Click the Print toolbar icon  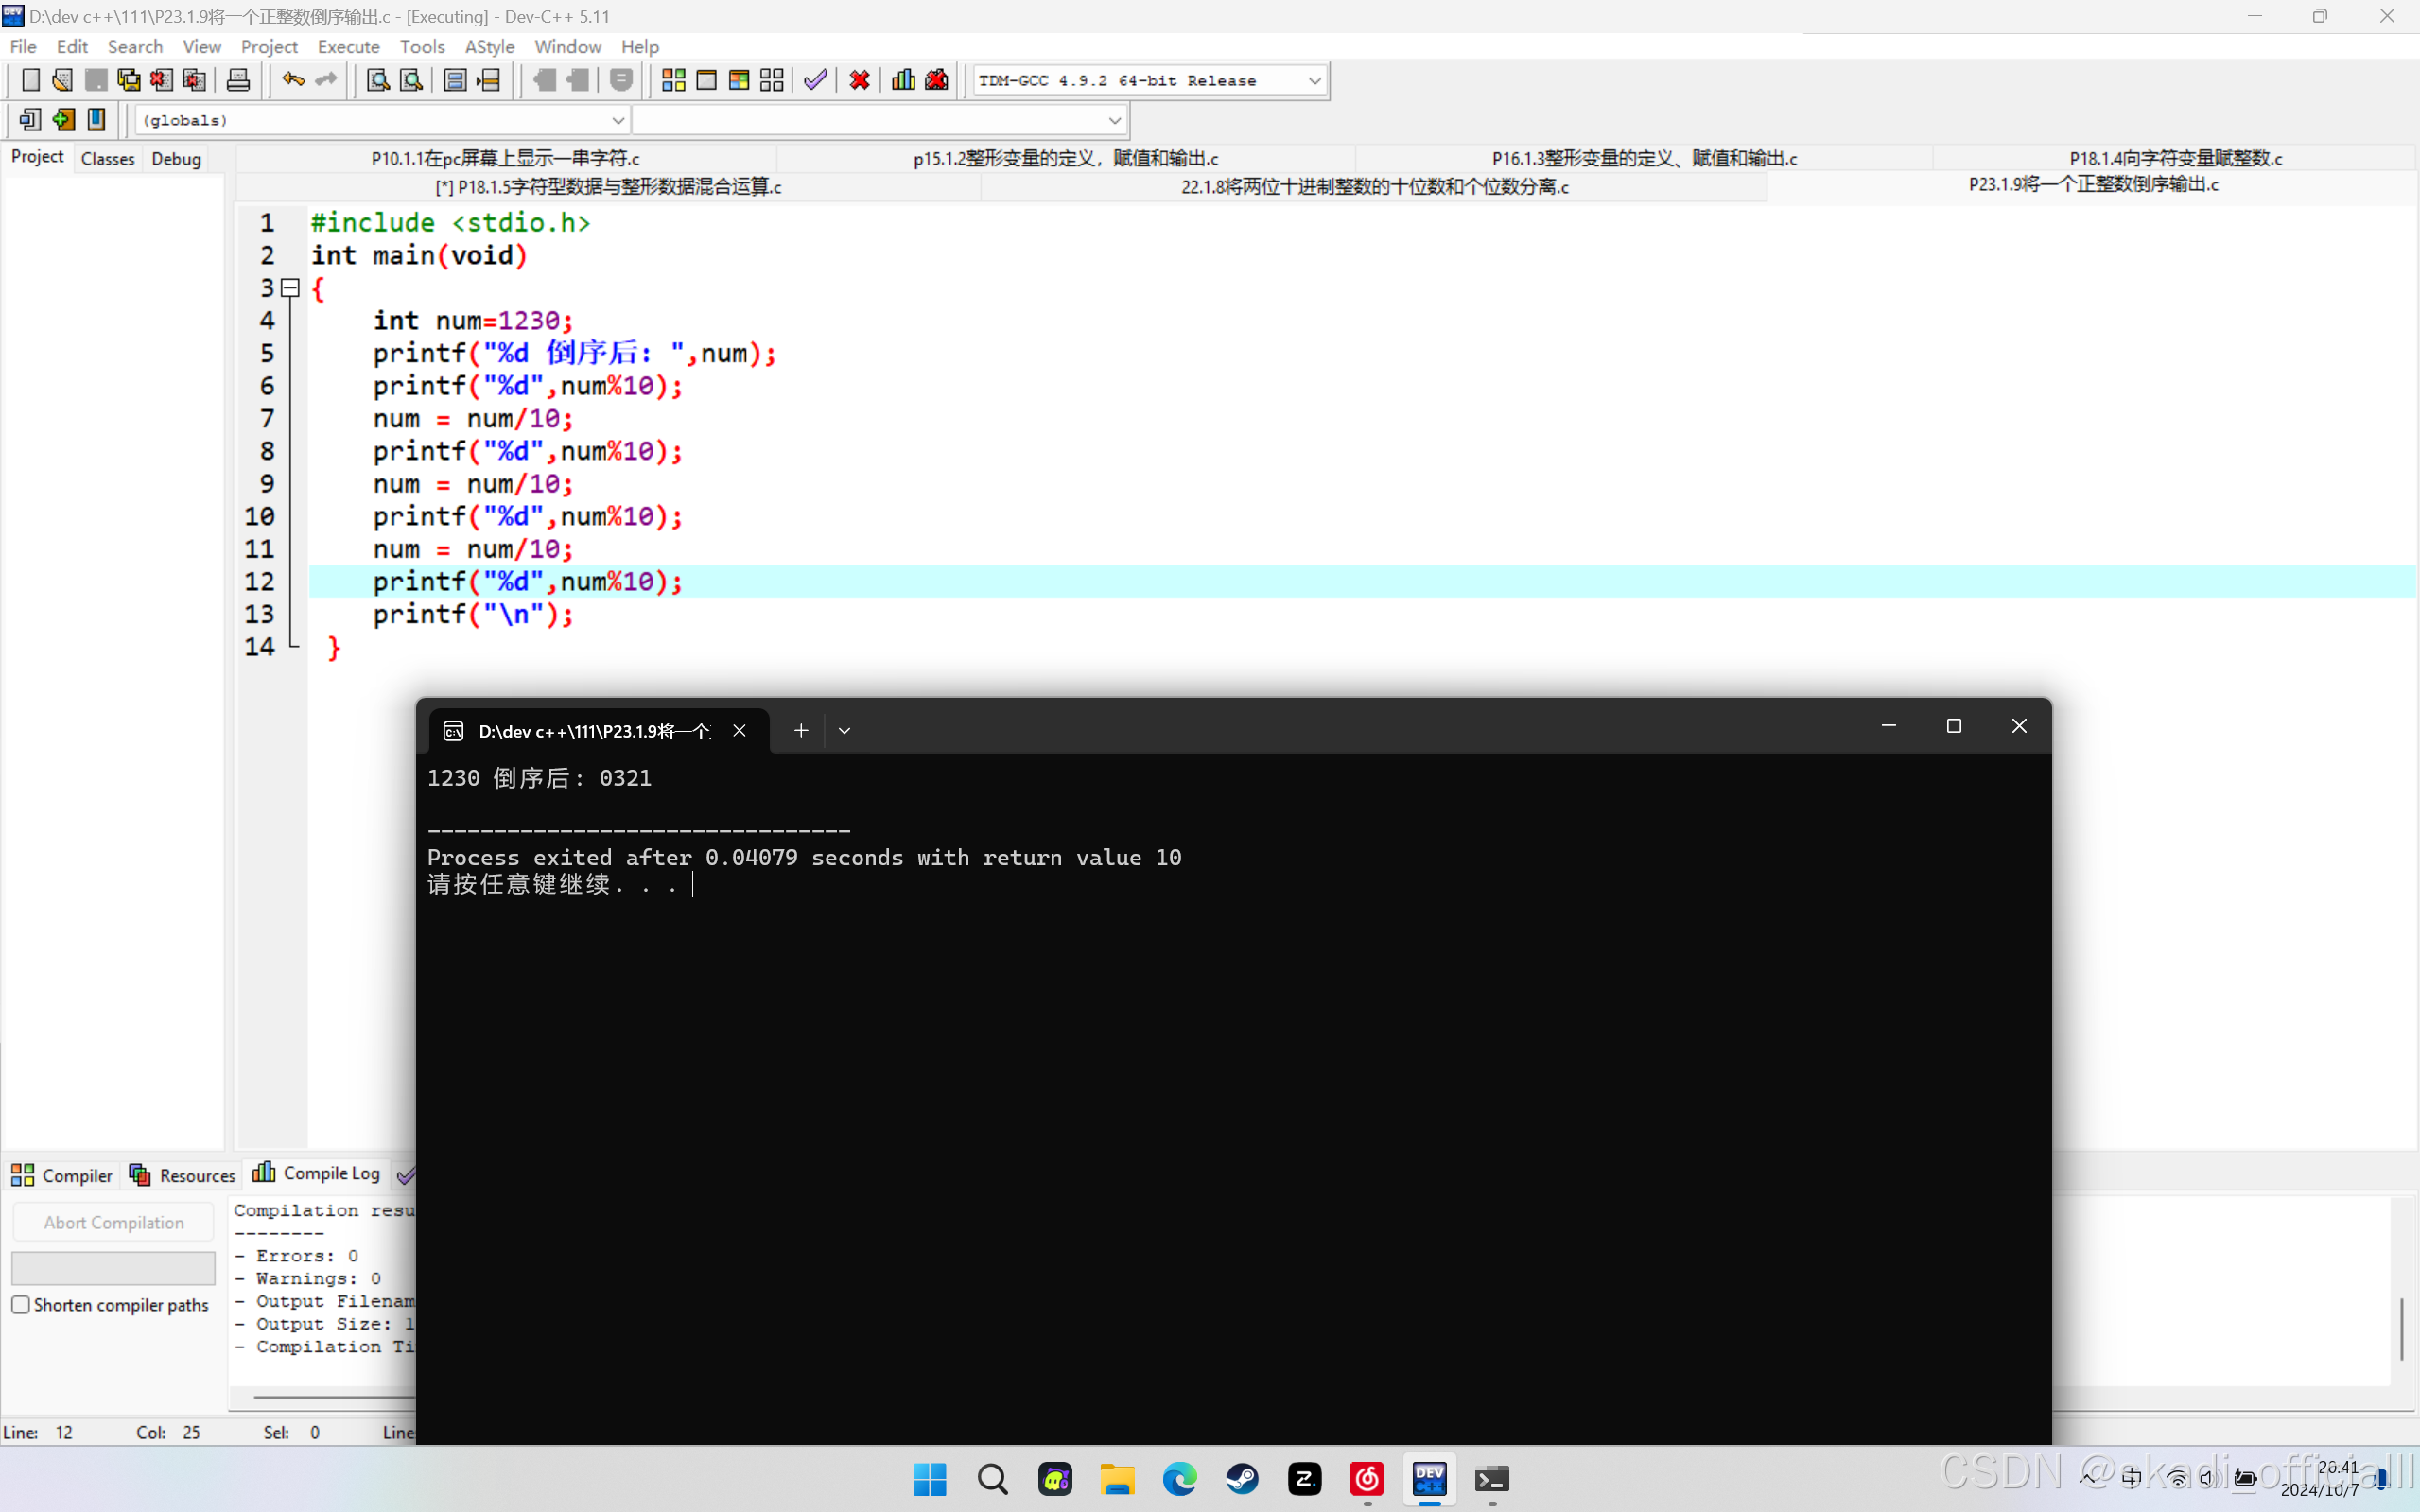(238, 80)
